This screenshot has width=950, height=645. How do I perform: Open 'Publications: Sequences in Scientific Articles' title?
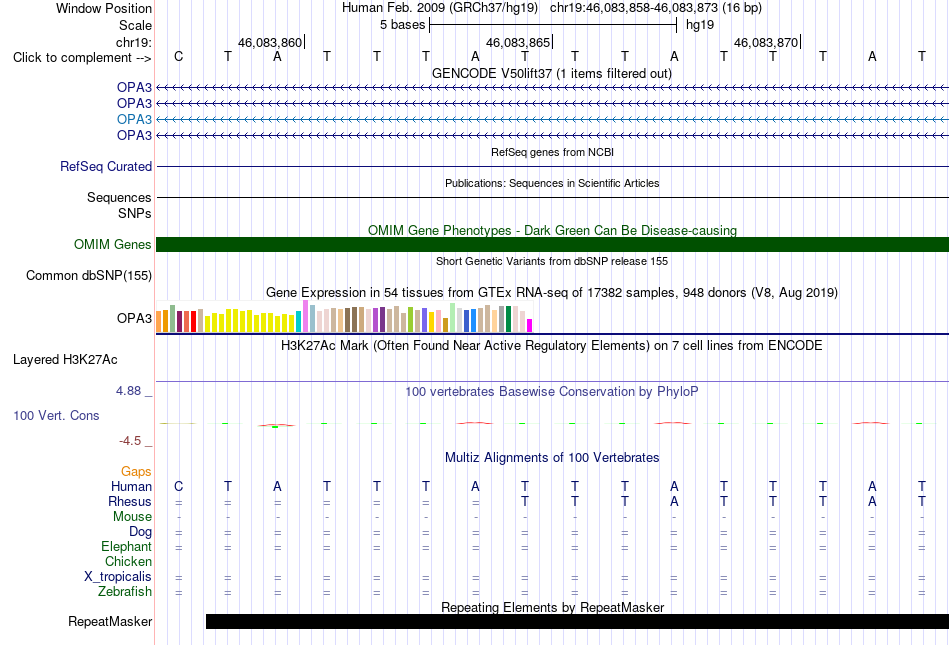tap(552, 183)
